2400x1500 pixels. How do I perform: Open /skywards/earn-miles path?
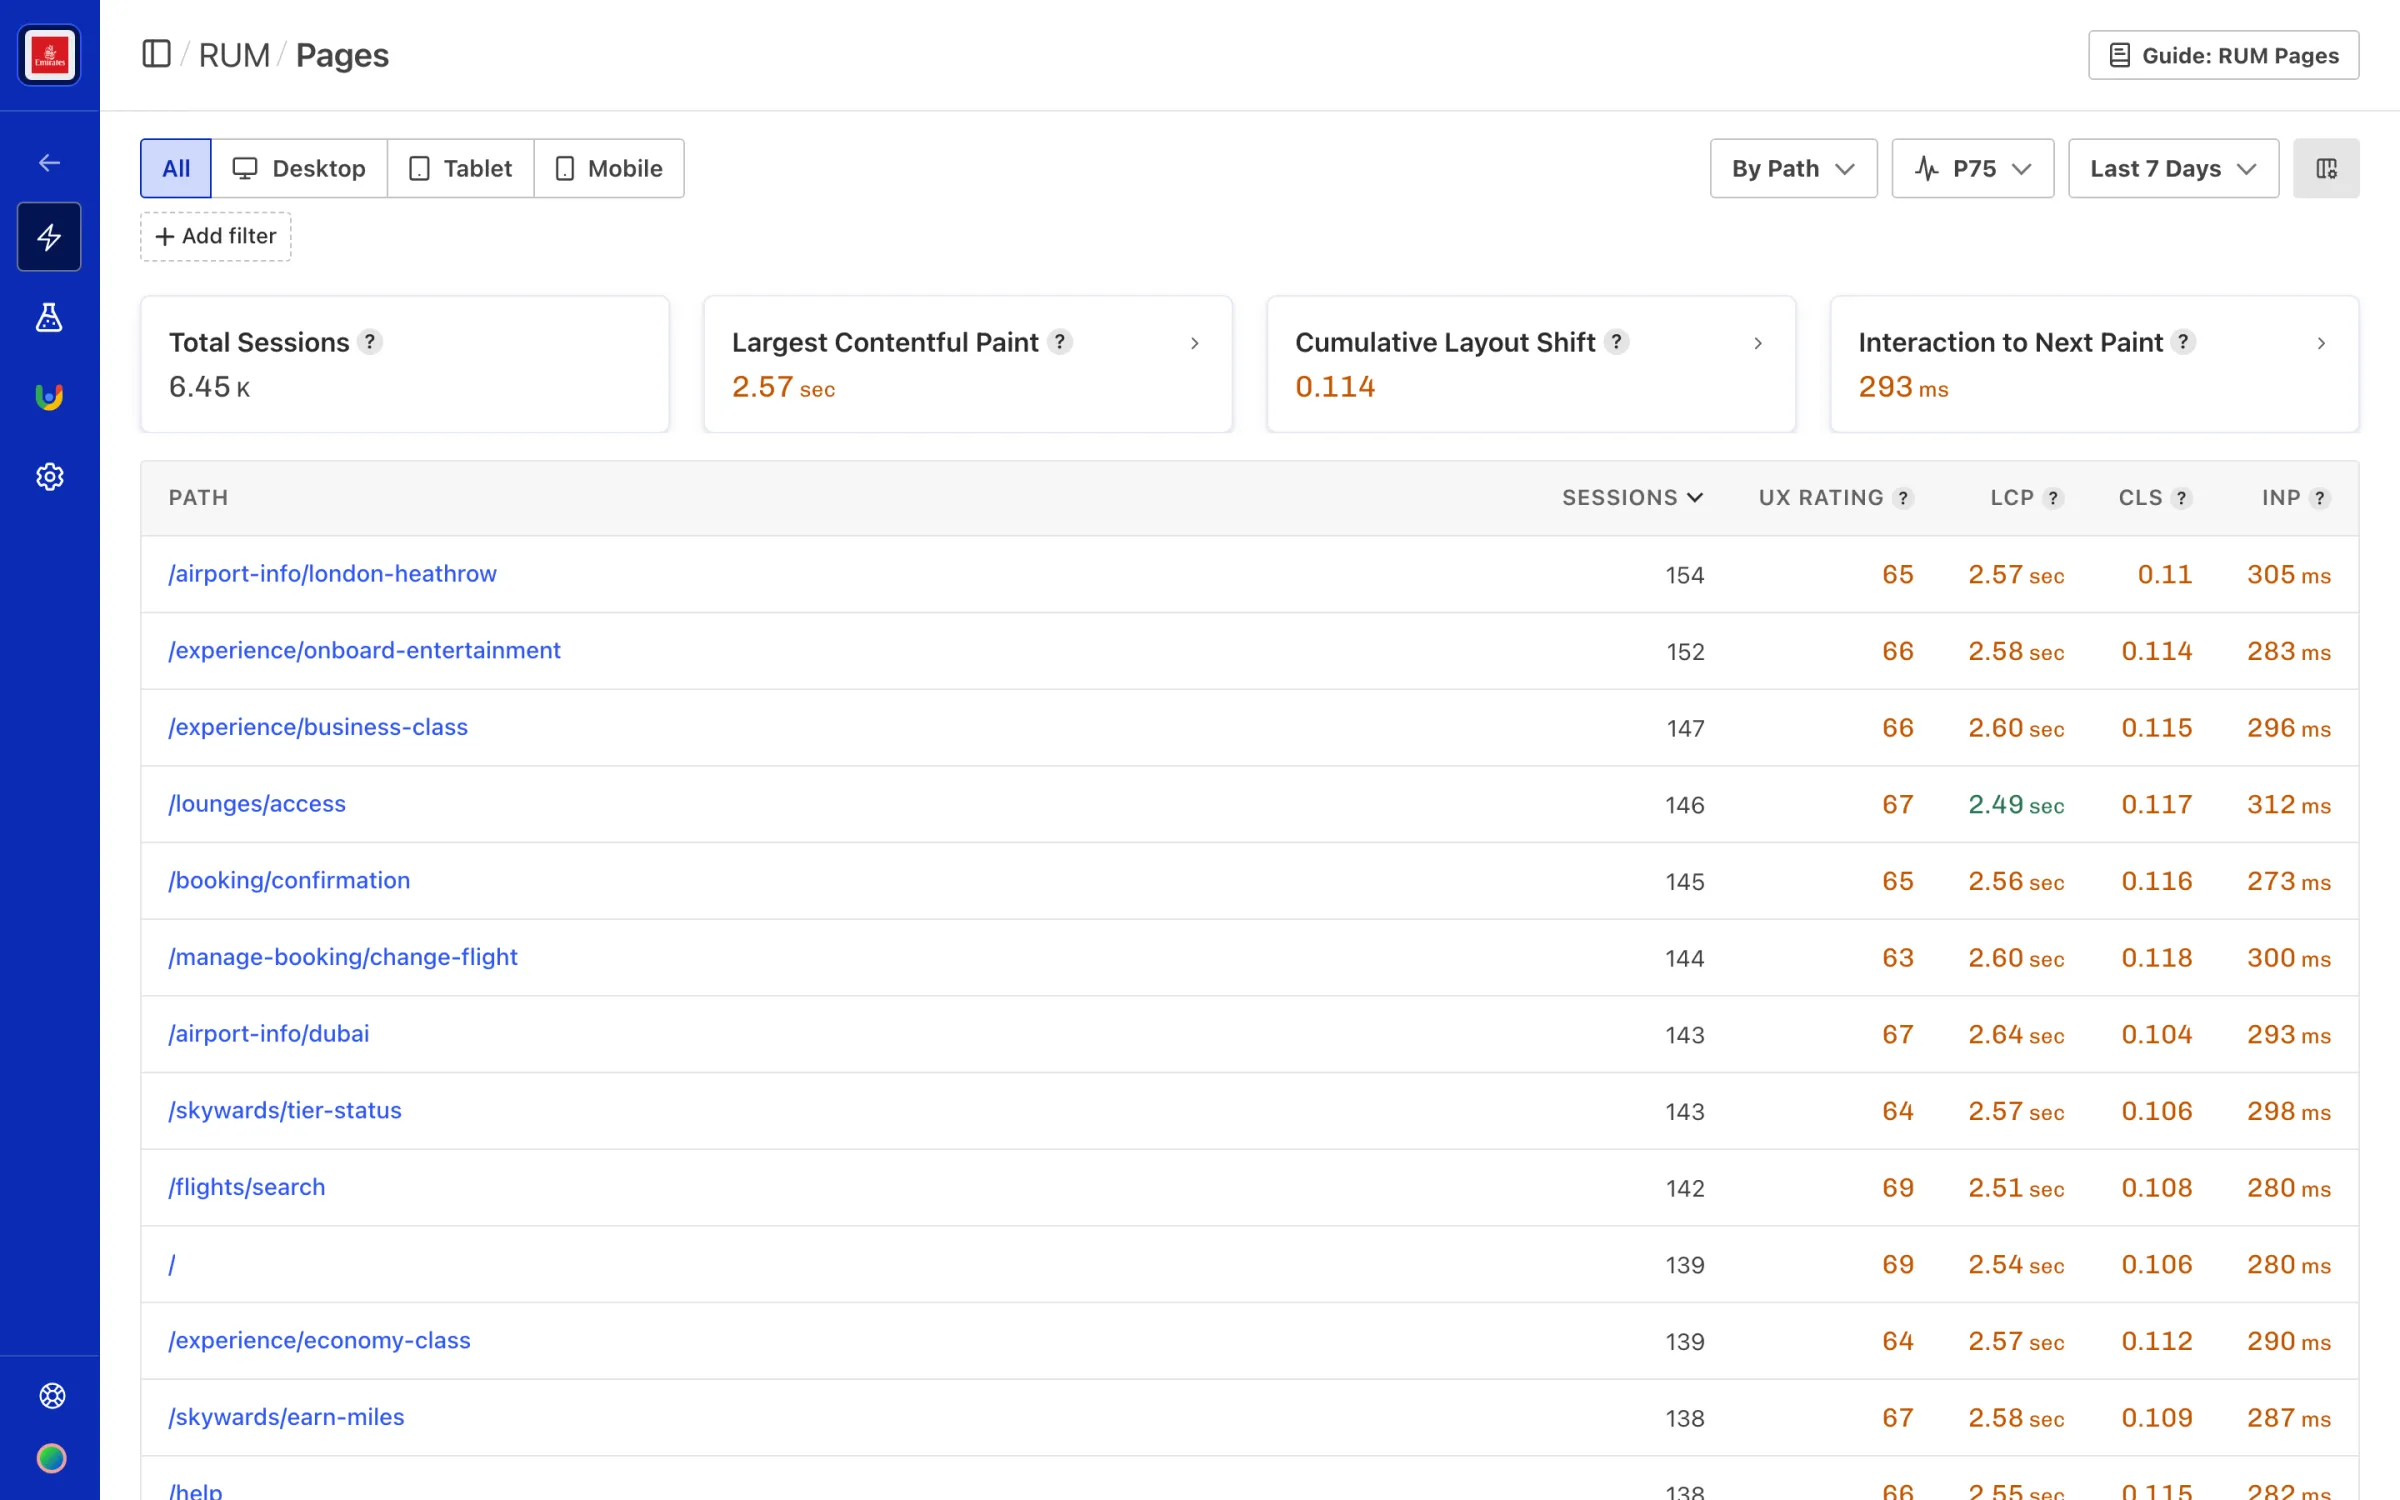coord(286,1417)
